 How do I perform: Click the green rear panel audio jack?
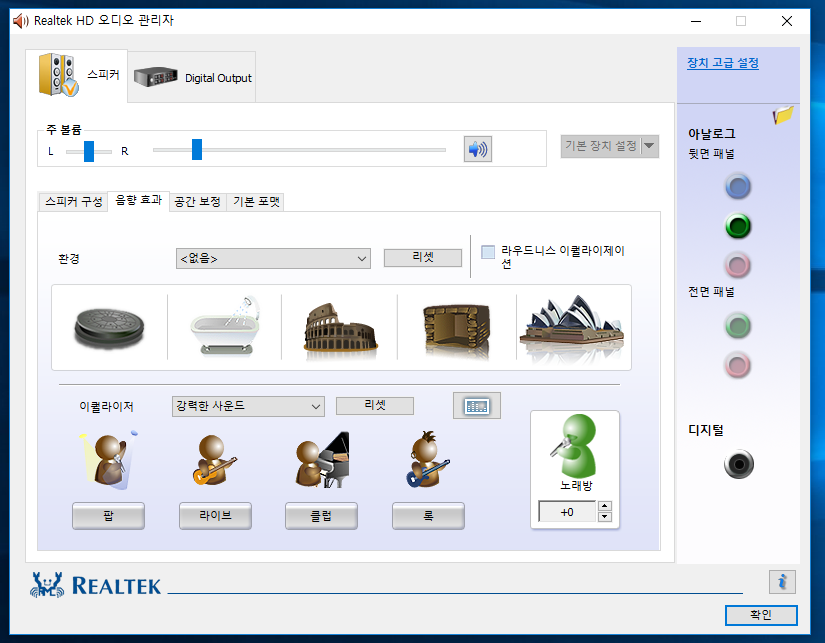[x=738, y=226]
